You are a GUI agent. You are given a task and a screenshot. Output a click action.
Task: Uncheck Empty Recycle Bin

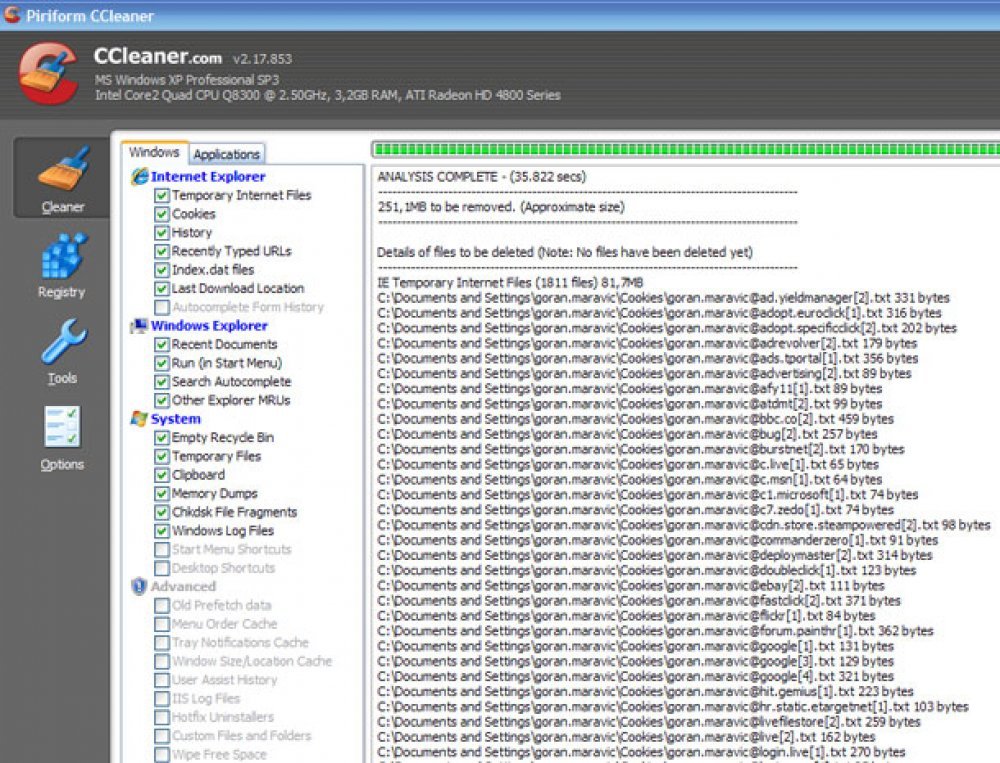162,438
